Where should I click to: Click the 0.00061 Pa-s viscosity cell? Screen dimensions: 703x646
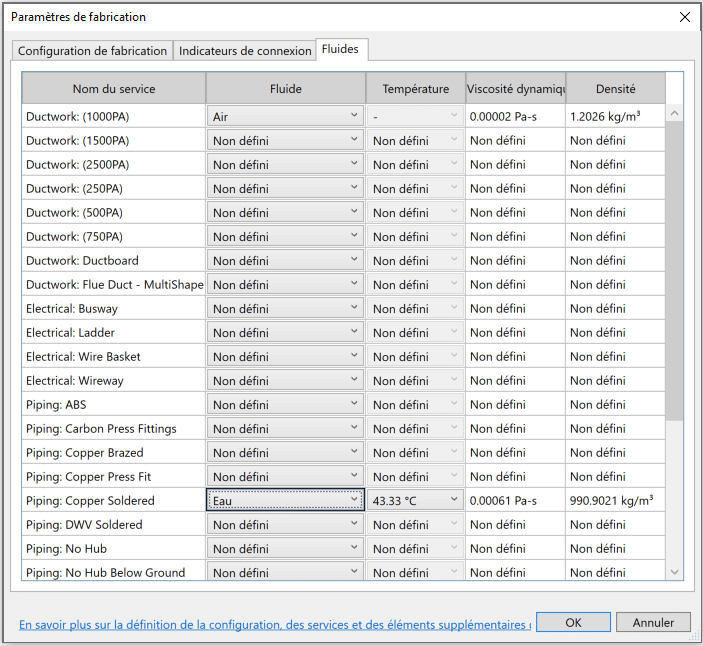tap(516, 500)
